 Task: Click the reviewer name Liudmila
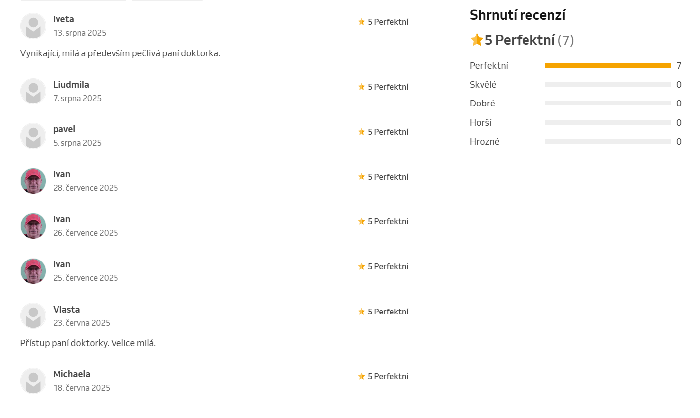point(71,84)
